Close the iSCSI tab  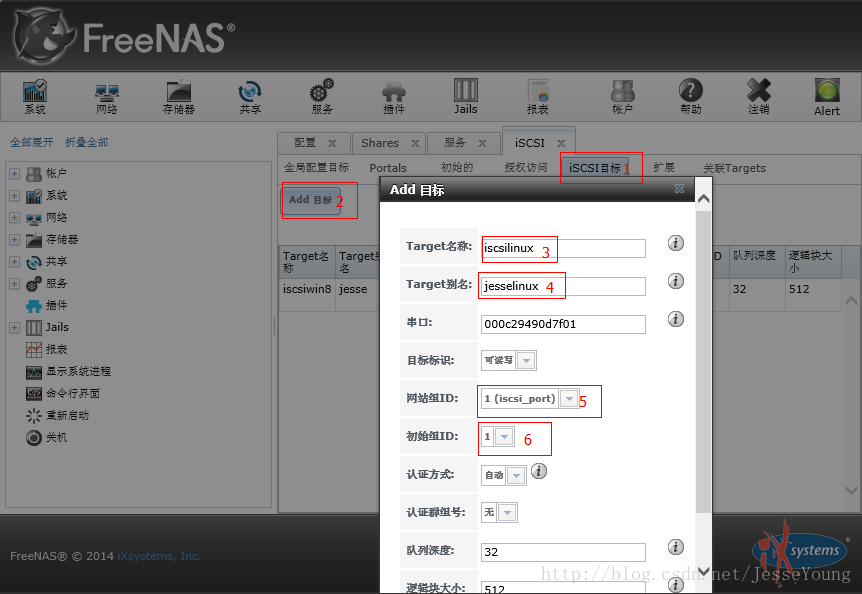click(561, 143)
